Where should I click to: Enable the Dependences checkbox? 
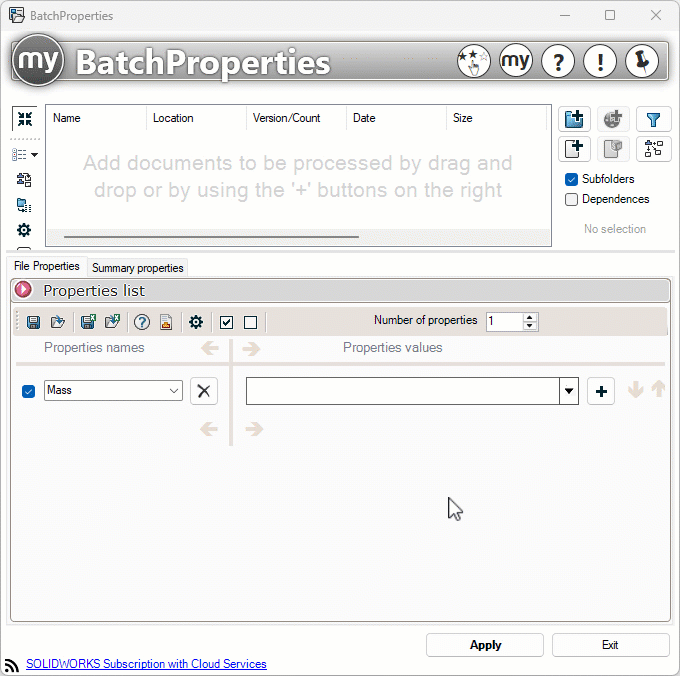[x=572, y=199]
